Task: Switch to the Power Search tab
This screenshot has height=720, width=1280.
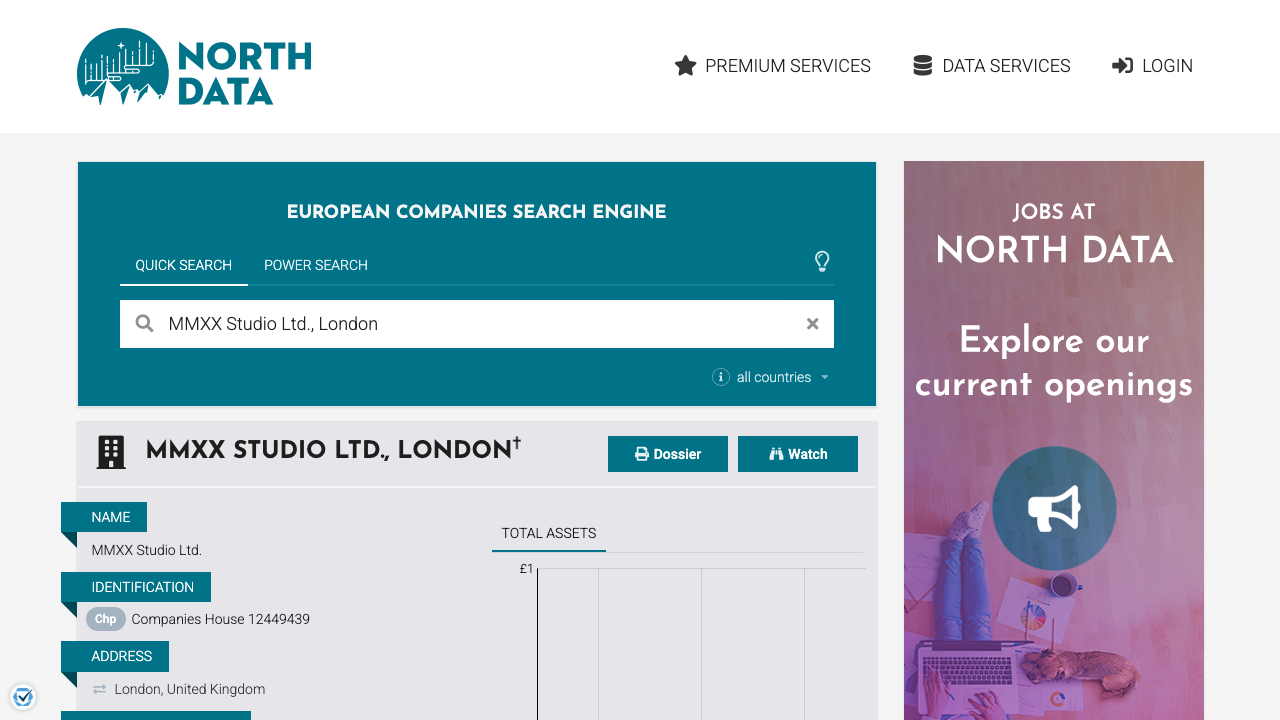Action: 316,265
